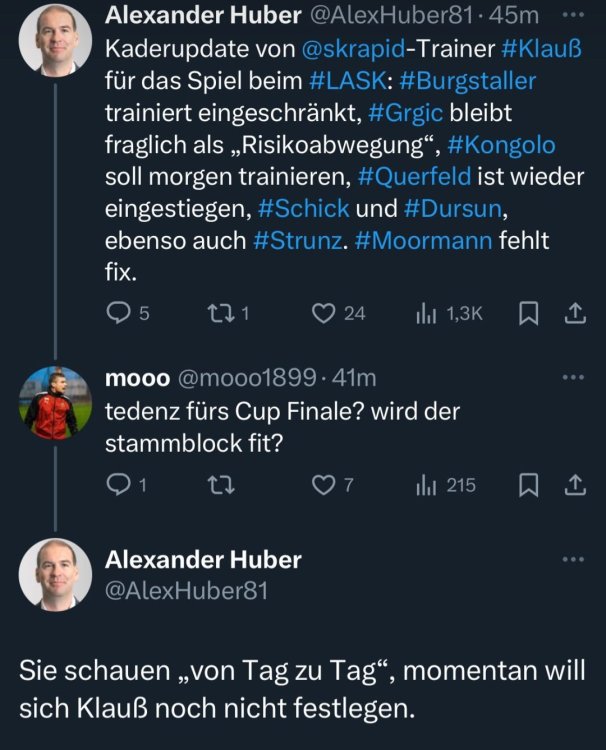
Task: Share Alexander Huber's Kaderupdate tweet
Action: 575,313
